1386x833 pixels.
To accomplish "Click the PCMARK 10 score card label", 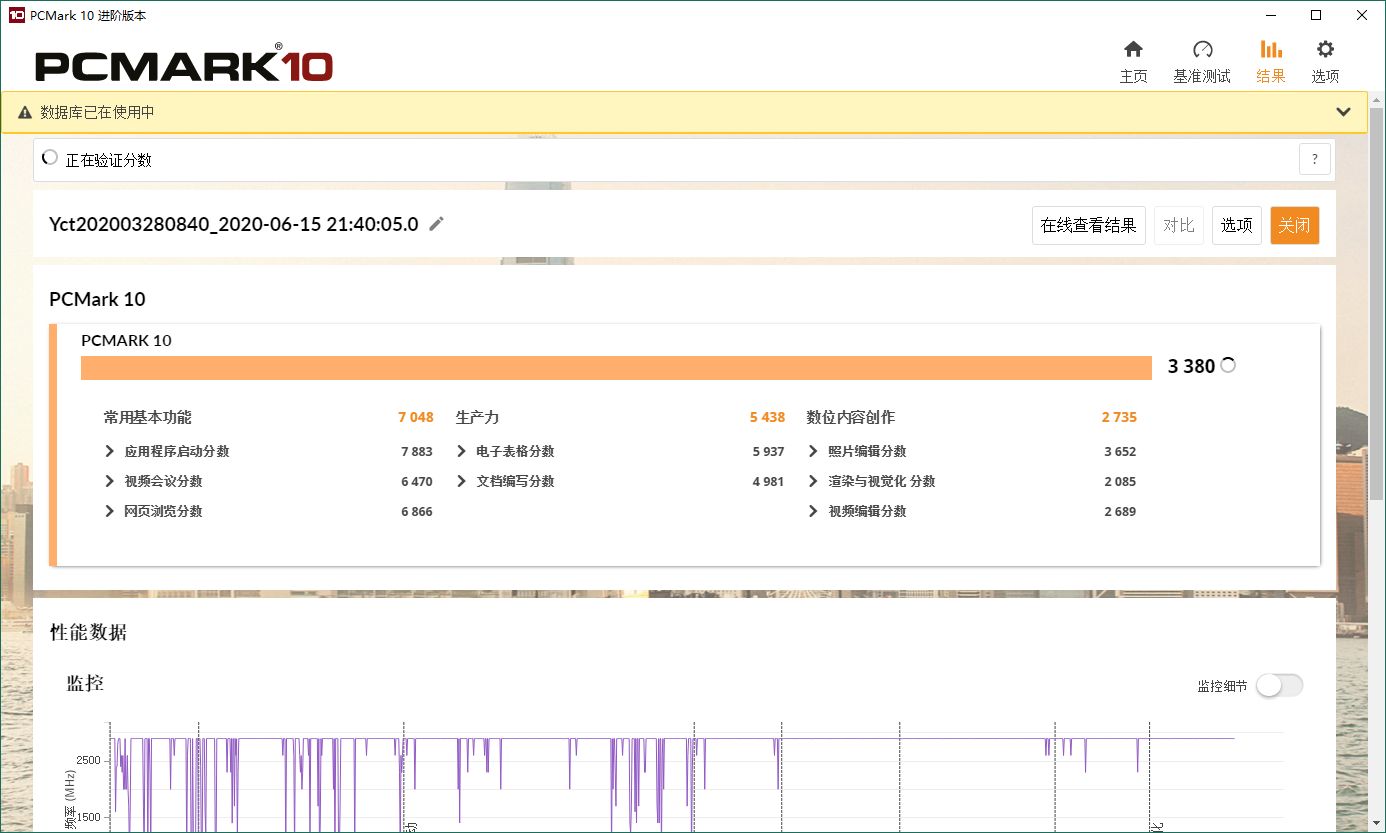I will click(x=126, y=340).
